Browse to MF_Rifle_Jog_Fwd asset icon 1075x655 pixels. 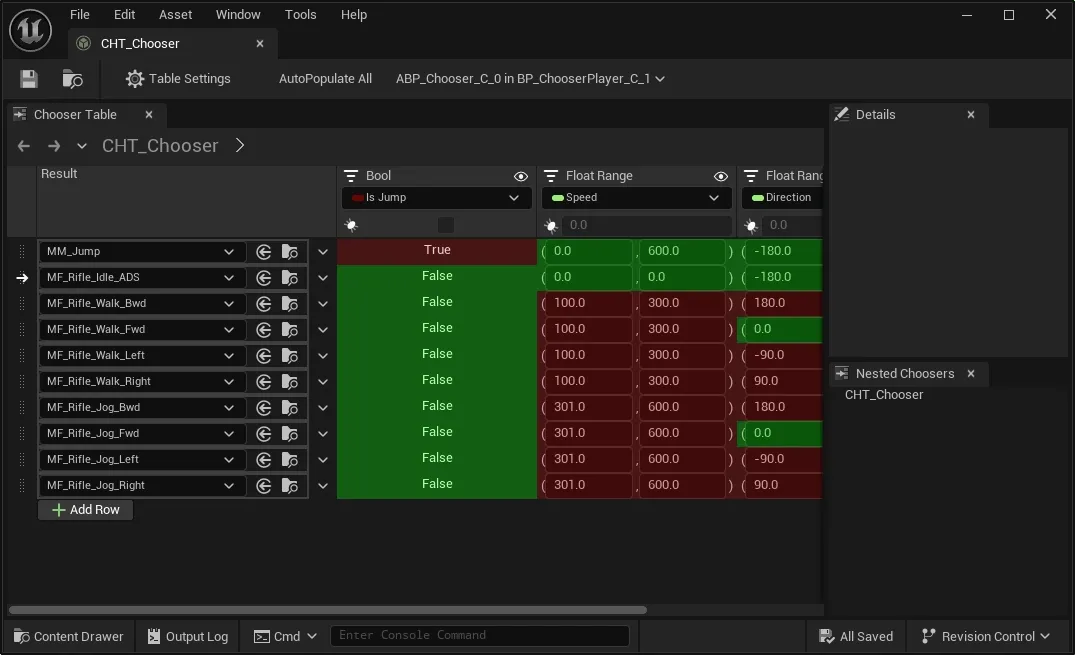[289, 434]
